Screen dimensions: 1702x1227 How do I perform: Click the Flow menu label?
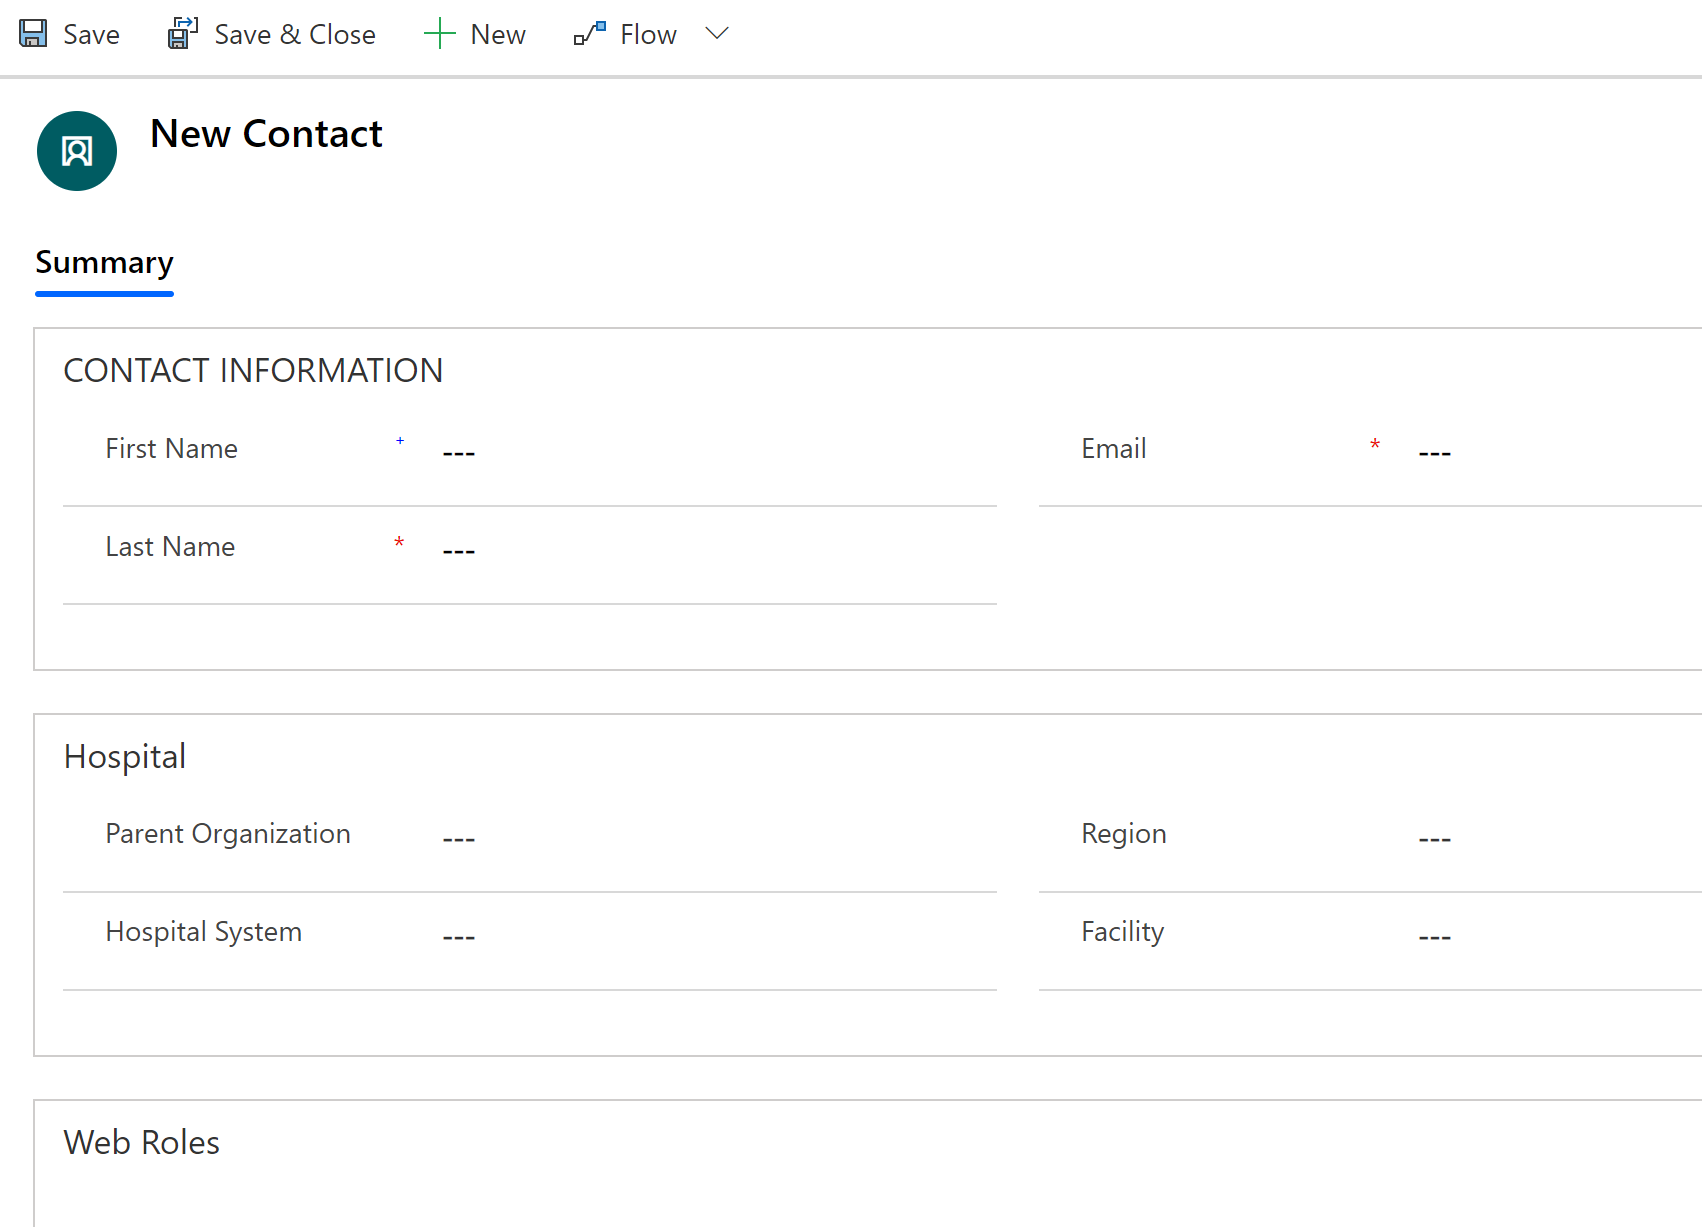point(648,35)
